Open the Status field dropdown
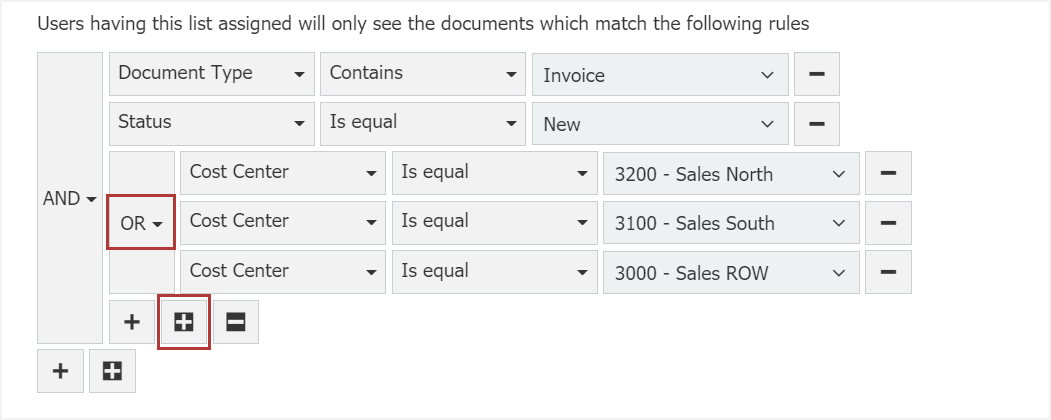The width and height of the screenshot is (1051, 420). (x=212, y=123)
